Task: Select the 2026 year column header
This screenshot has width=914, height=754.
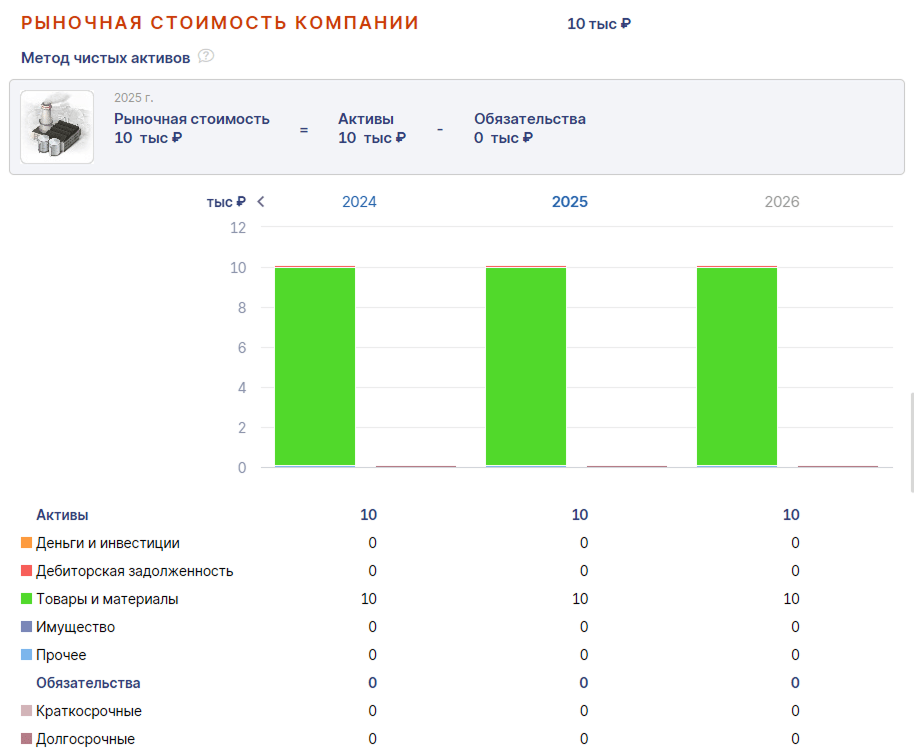Action: pyautogui.click(x=782, y=202)
